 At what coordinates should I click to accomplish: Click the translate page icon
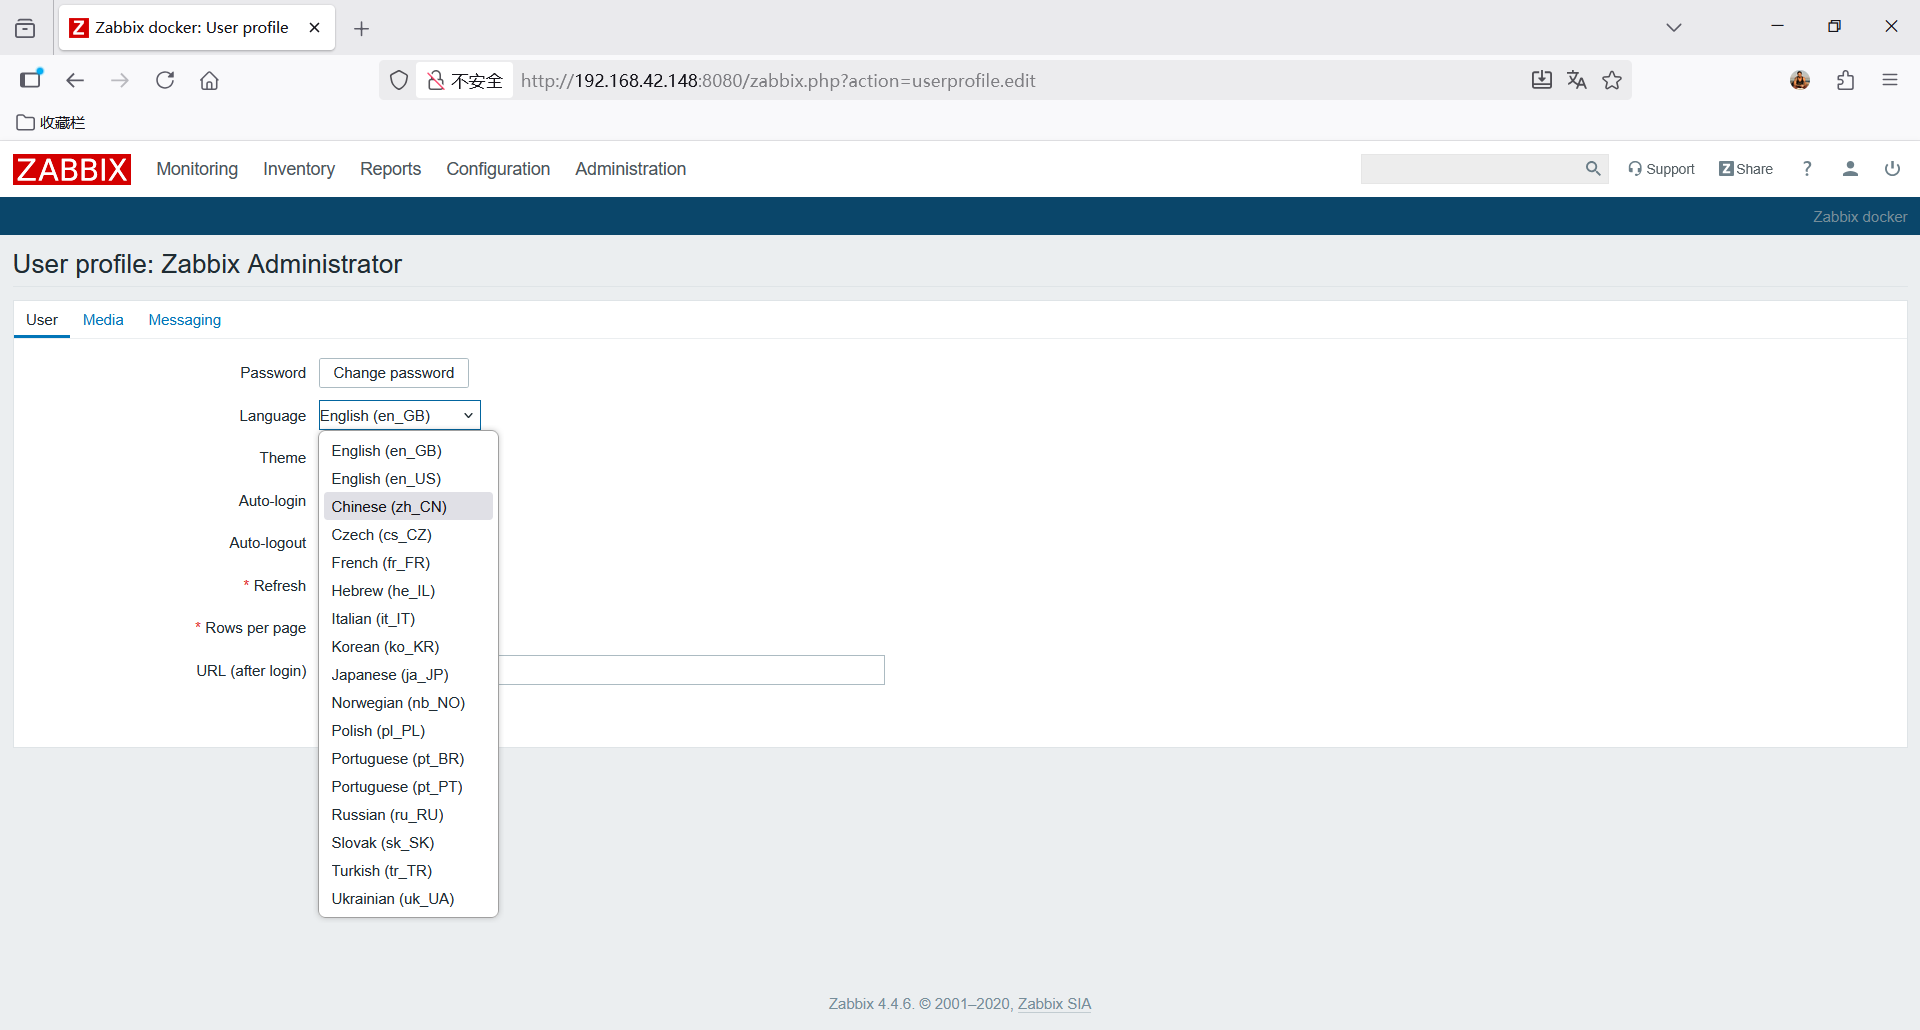(x=1577, y=80)
